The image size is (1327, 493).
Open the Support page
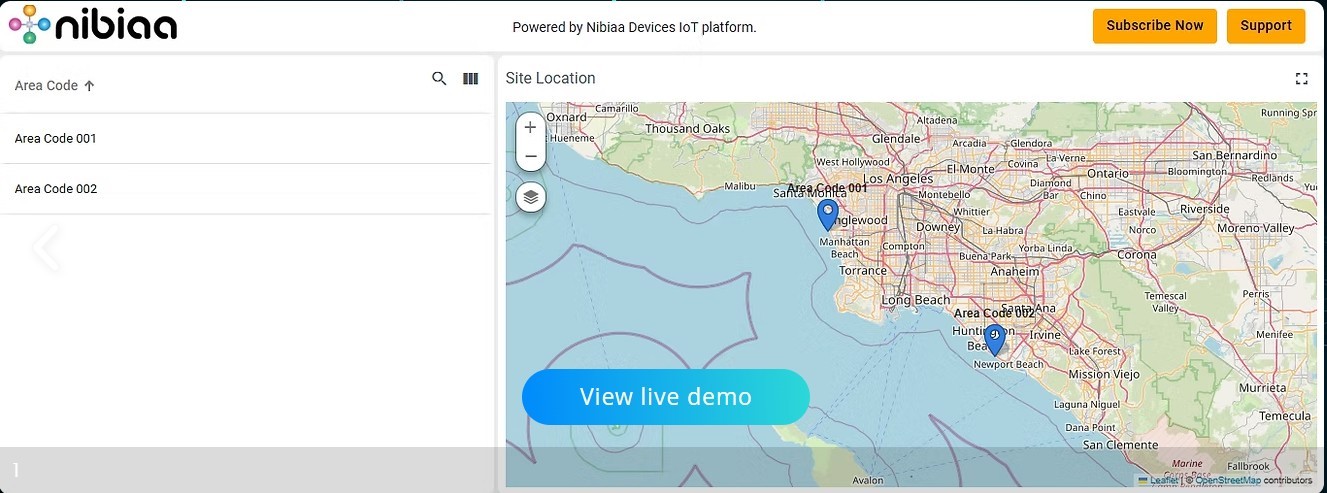1265,26
